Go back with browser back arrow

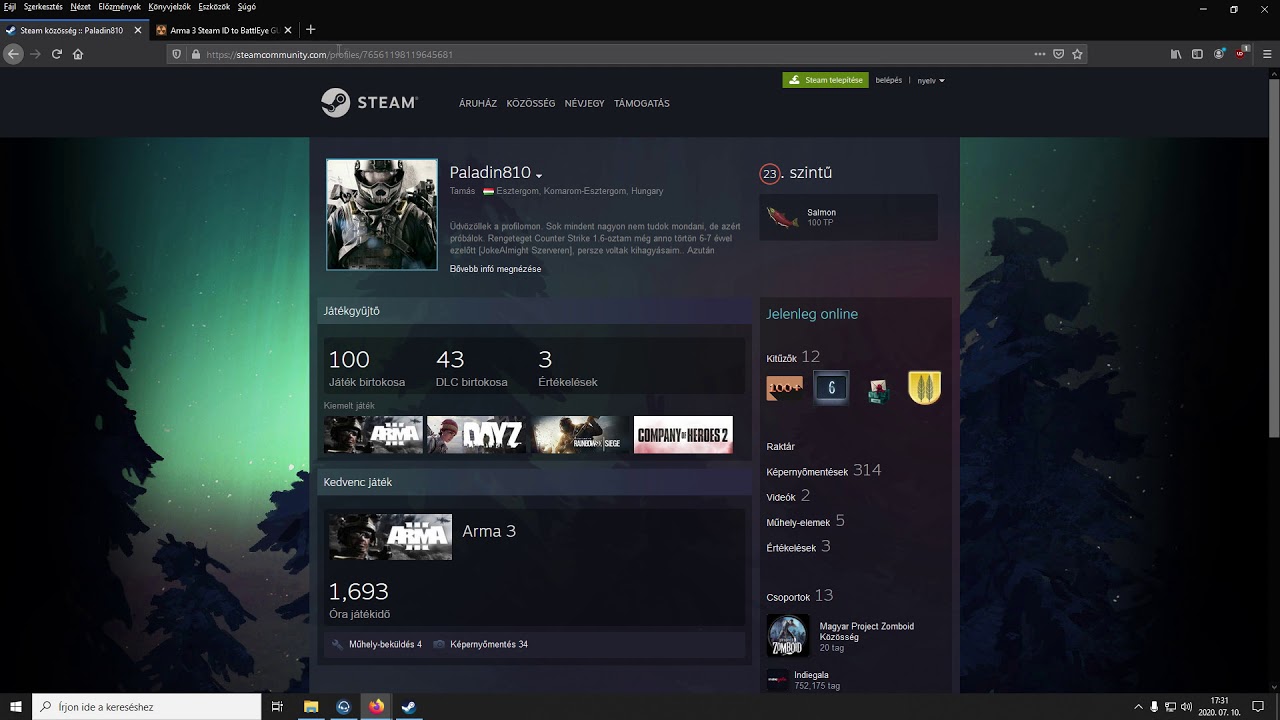click(13, 54)
